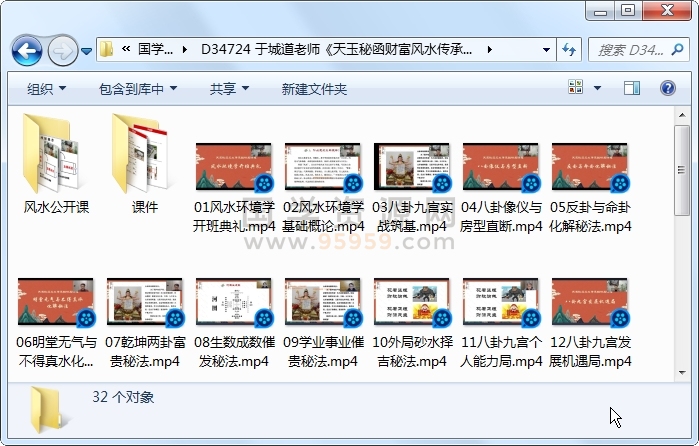Viewport: 699px width, 446px height.
Task: Click the greyed Forward arrow button
Action: [x=62, y=50]
